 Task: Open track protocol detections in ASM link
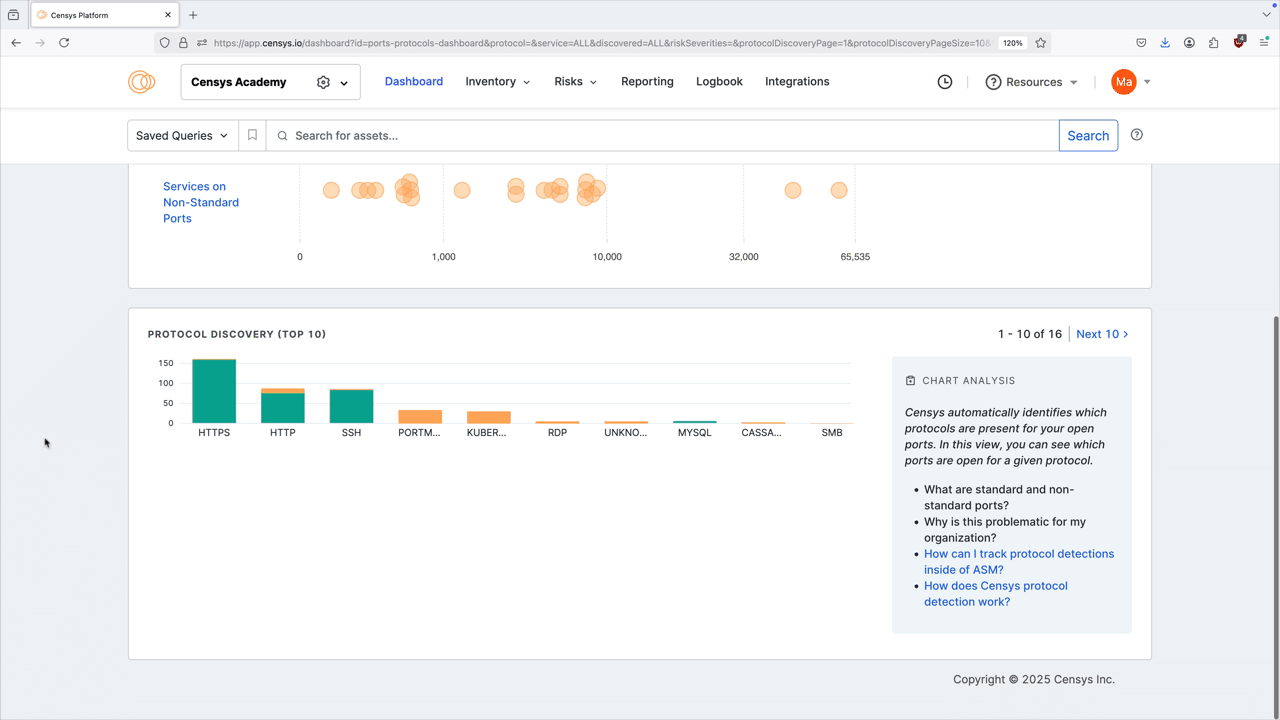click(1019, 562)
